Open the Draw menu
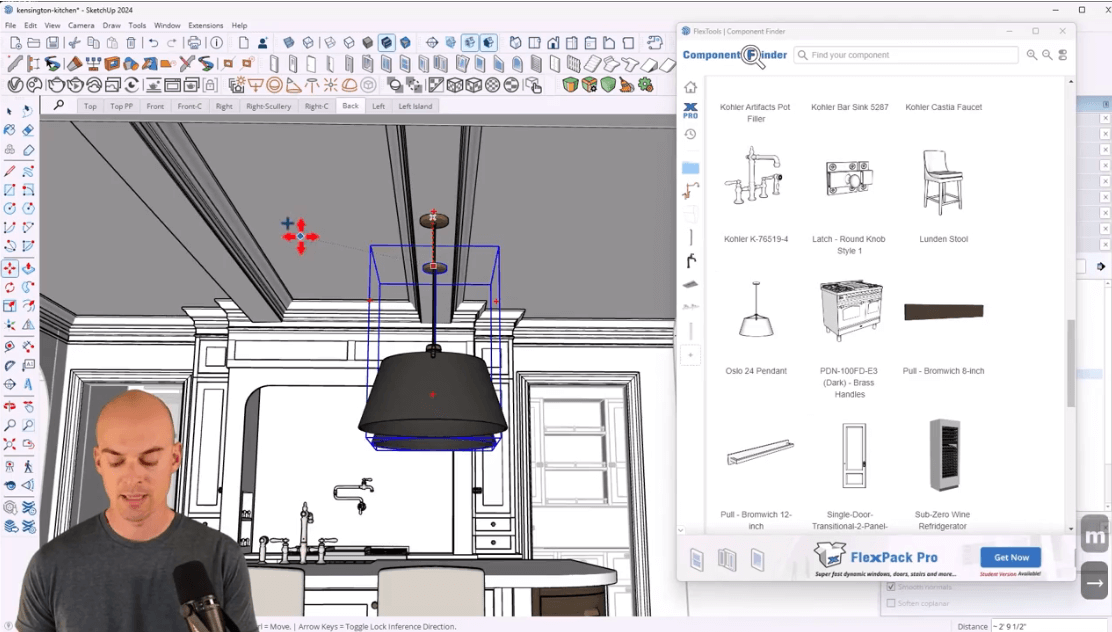Image resolution: width=1112 pixels, height=632 pixels. [111, 25]
